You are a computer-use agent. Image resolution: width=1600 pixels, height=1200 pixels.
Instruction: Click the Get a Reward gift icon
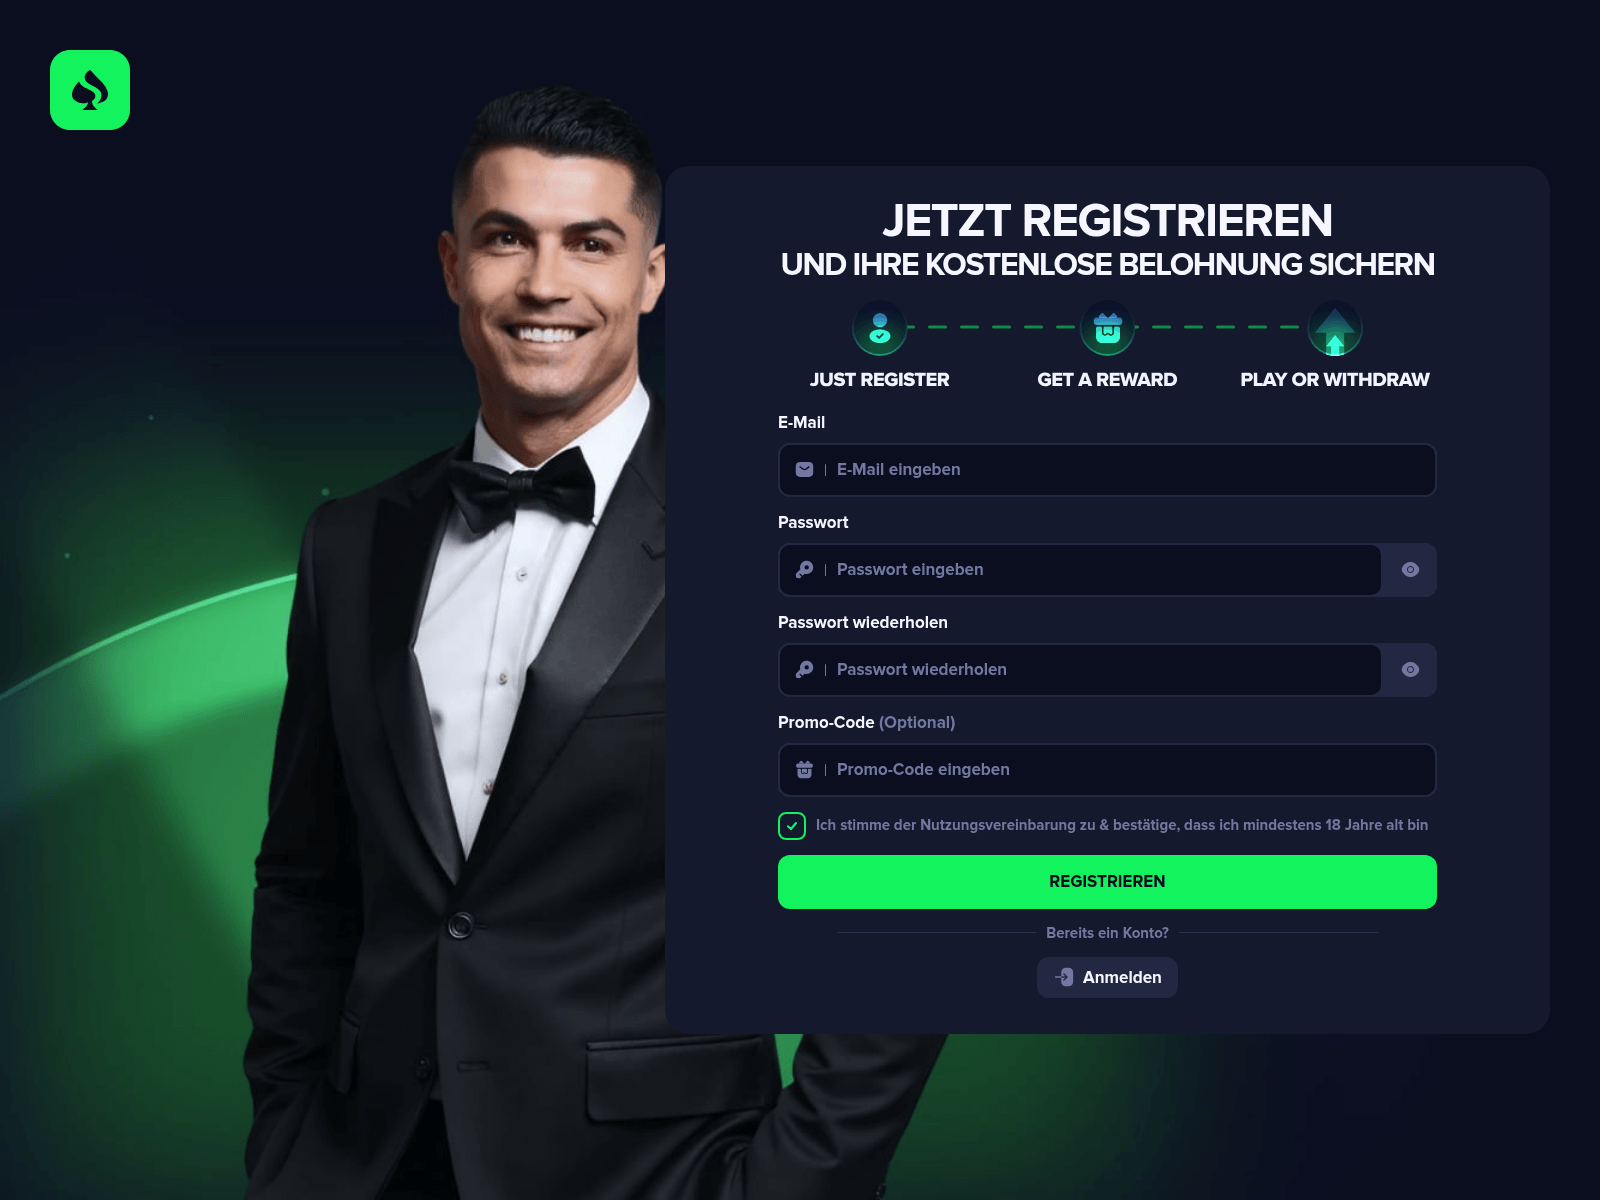coord(1107,328)
